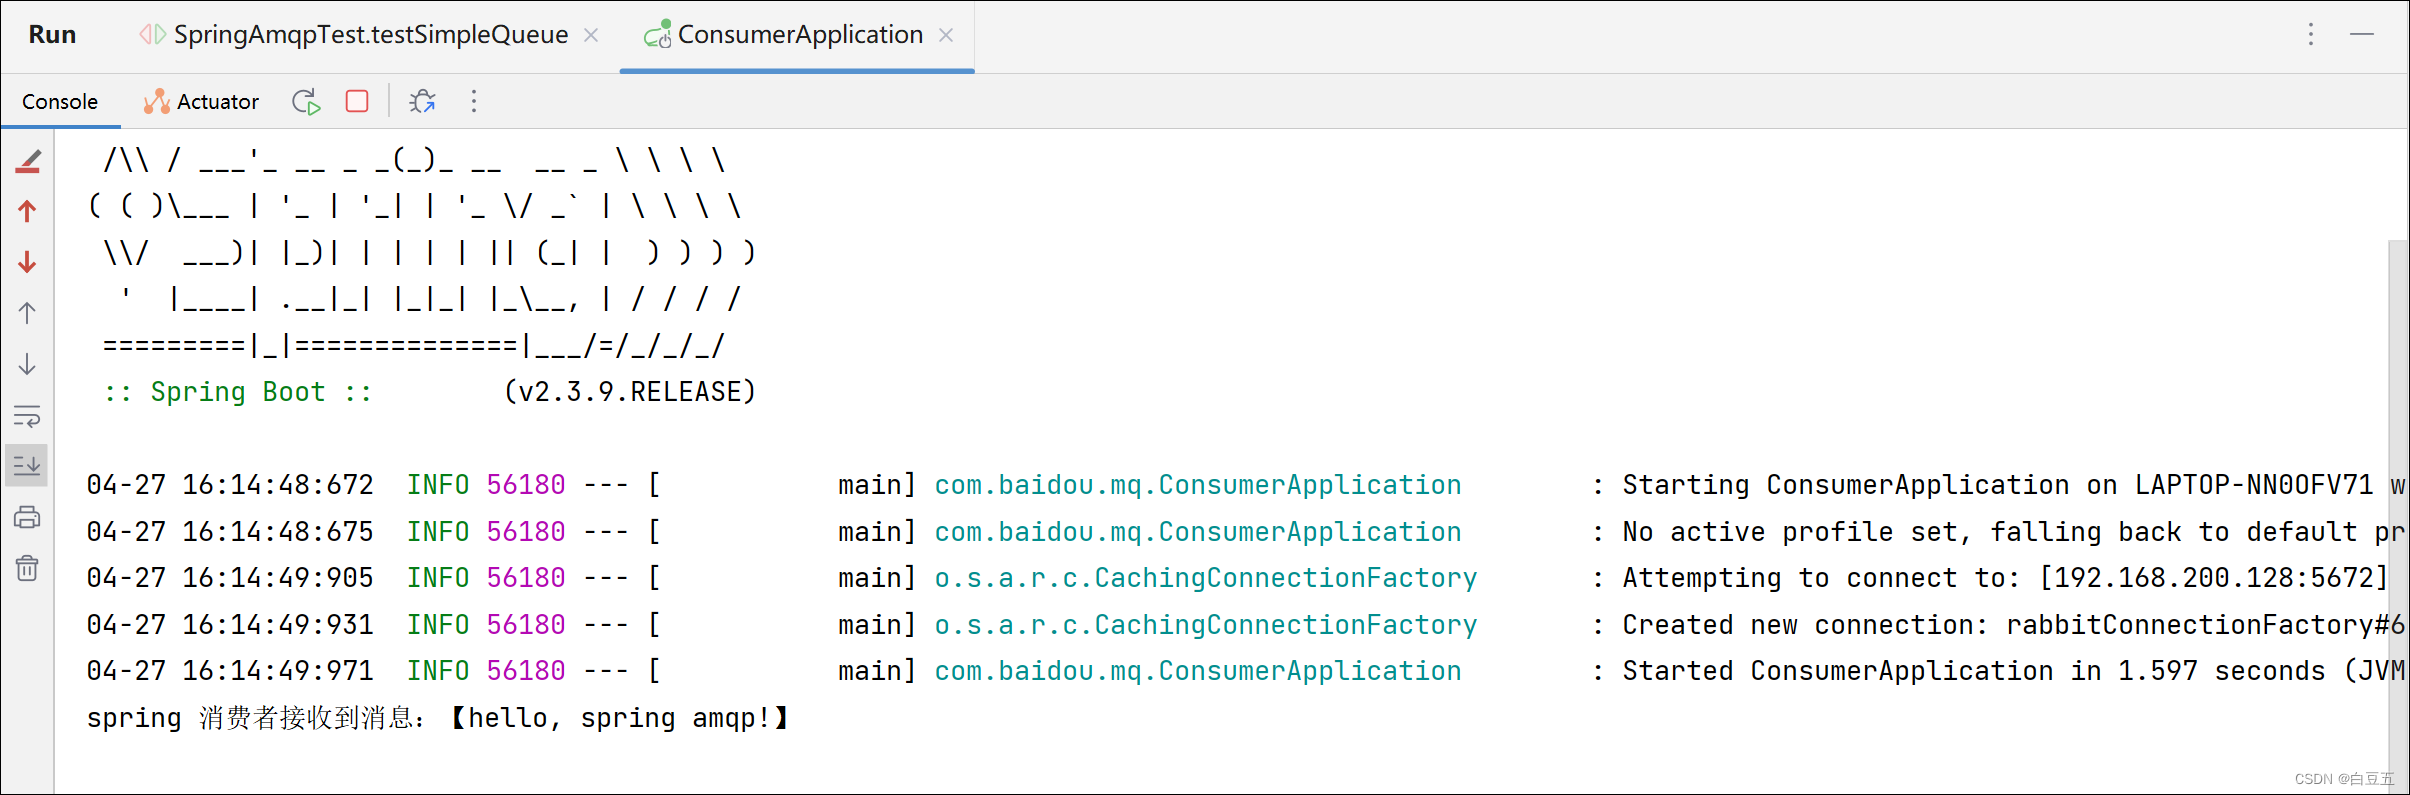The height and width of the screenshot is (795, 2410).
Task: Click the debug rerun bug icon
Action: [423, 101]
